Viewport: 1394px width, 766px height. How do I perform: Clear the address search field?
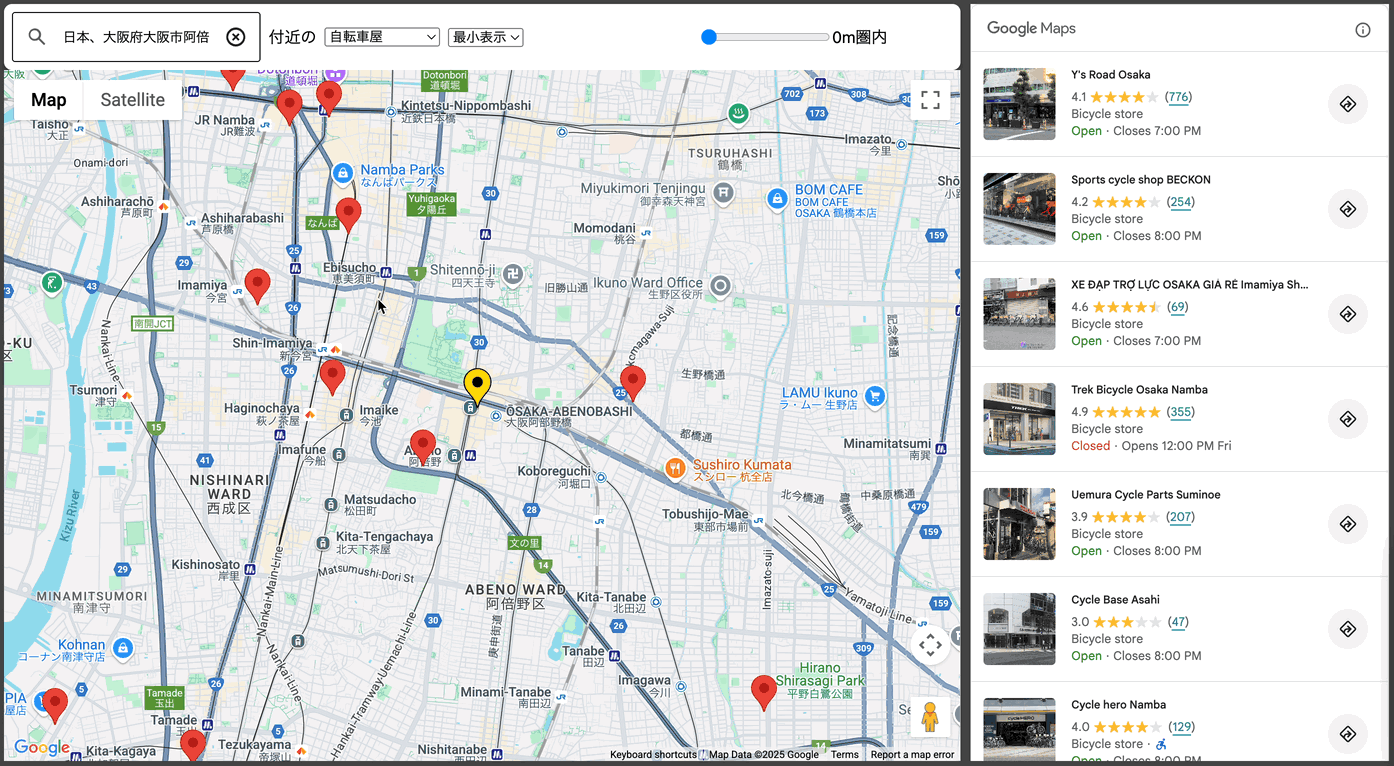click(235, 37)
